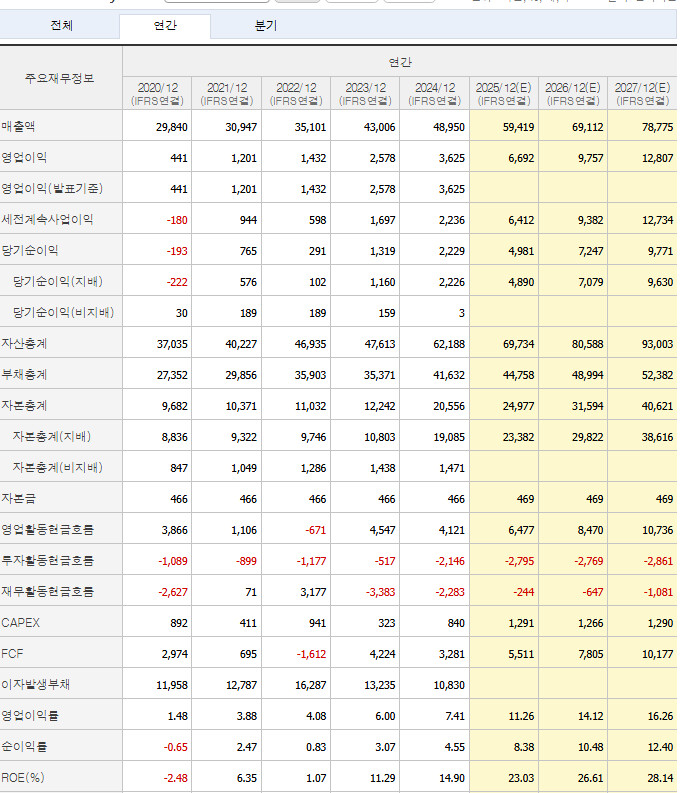Click the 2024 자본총계 value 20,556
680x793 pixels.
click(449, 406)
